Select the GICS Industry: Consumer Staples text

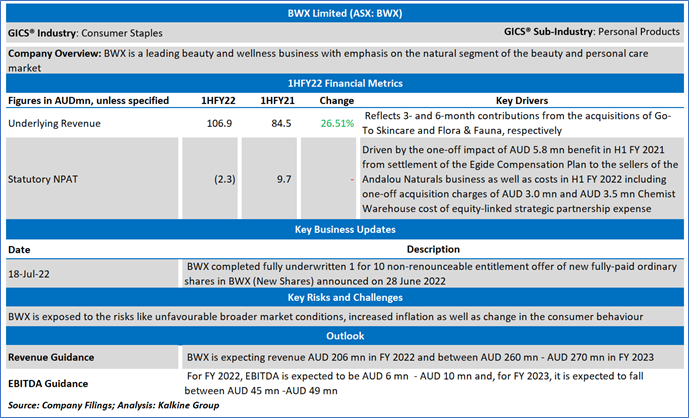85,33
